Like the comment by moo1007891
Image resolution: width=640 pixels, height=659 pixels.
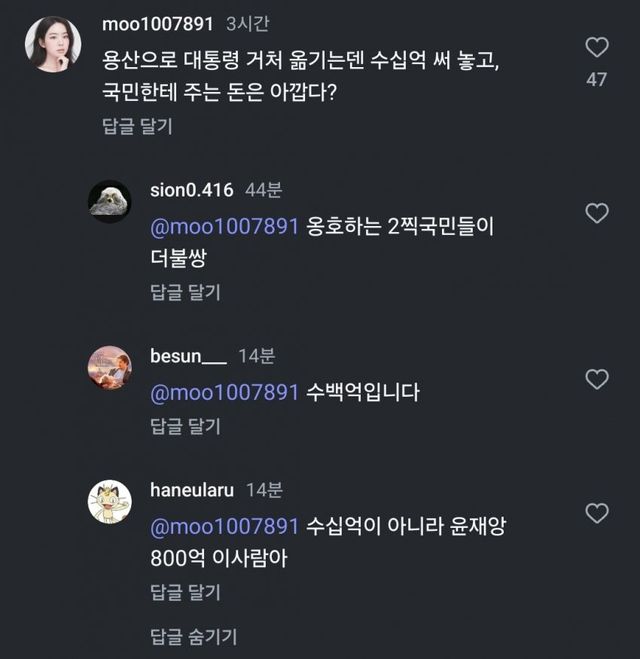point(596,47)
